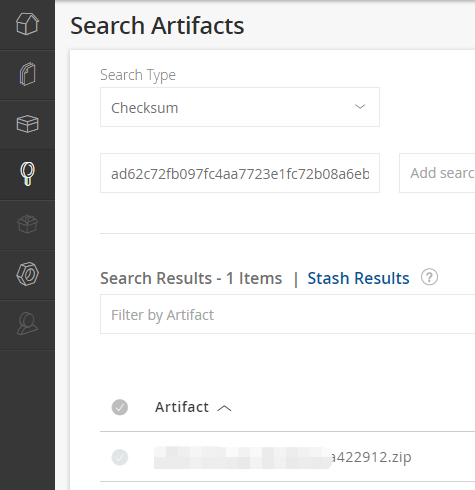Open the Search Type Checksum dropdown
Image resolution: width=475 pixels, height=490 pixels.
(240, 107)
